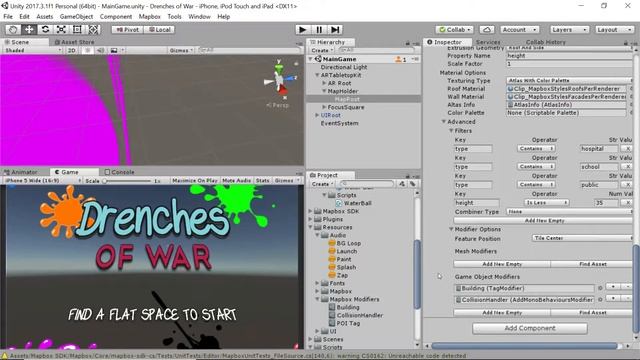Select the Rect Transform tool
This screenshot has height=360, width=640.
[x=77, y=29]
